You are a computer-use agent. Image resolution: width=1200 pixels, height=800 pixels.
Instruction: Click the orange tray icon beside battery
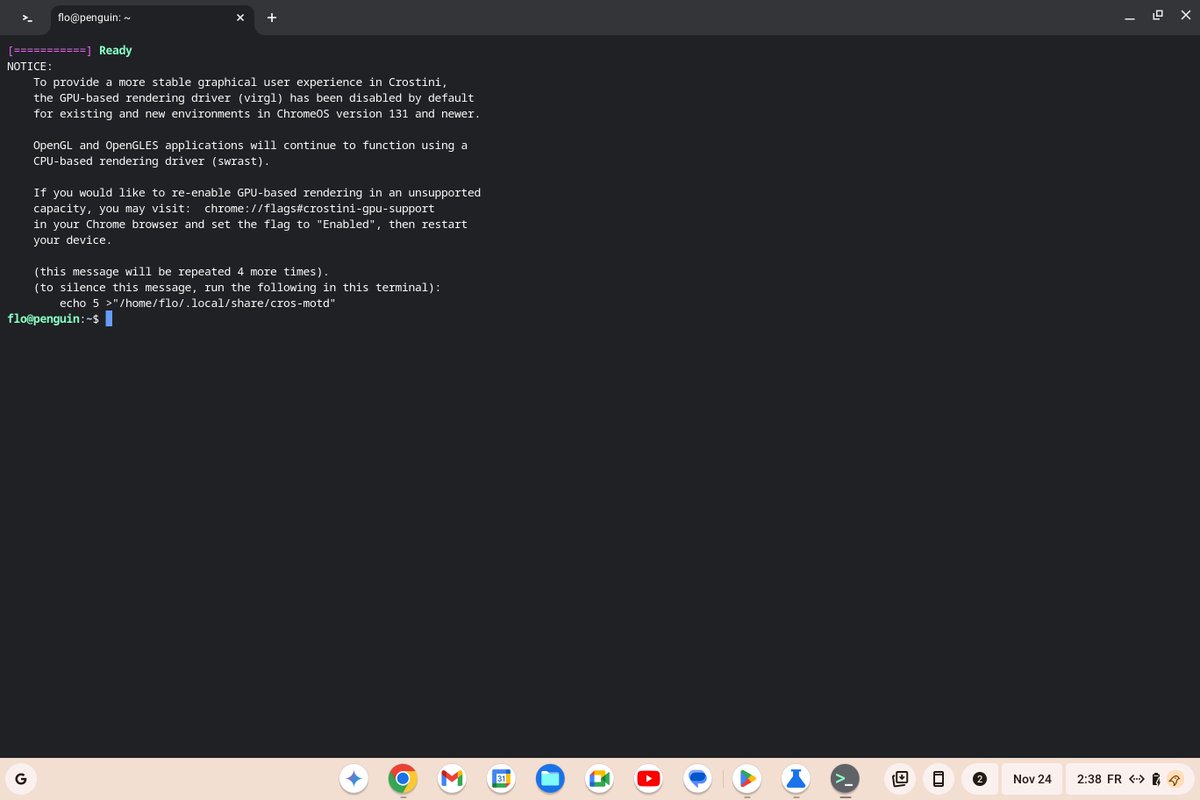coord(1176,779)
